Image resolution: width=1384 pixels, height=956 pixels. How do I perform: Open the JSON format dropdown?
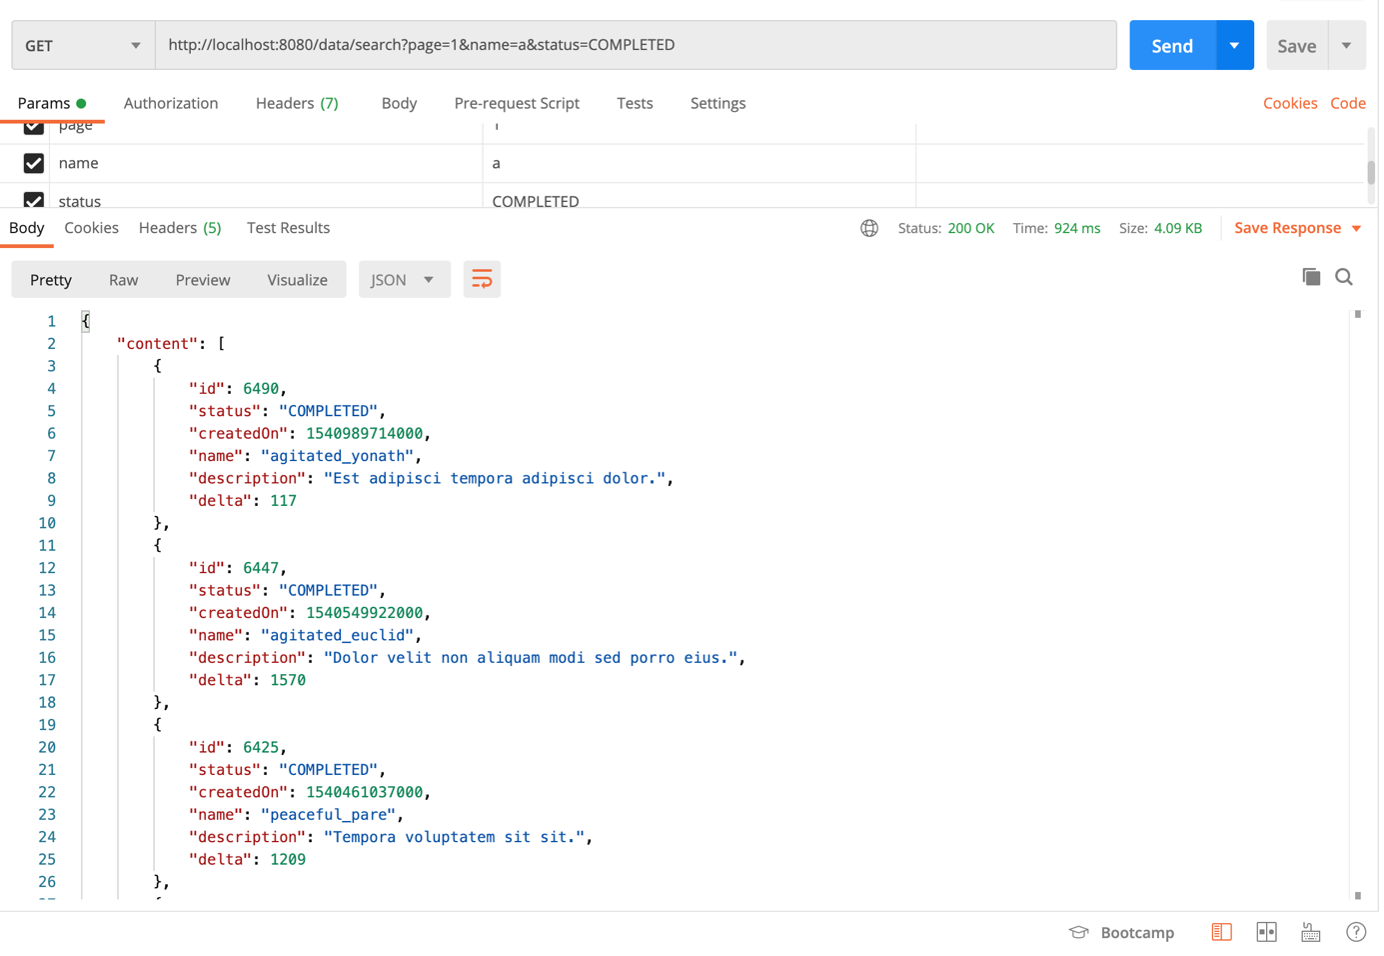click(404, 280)
